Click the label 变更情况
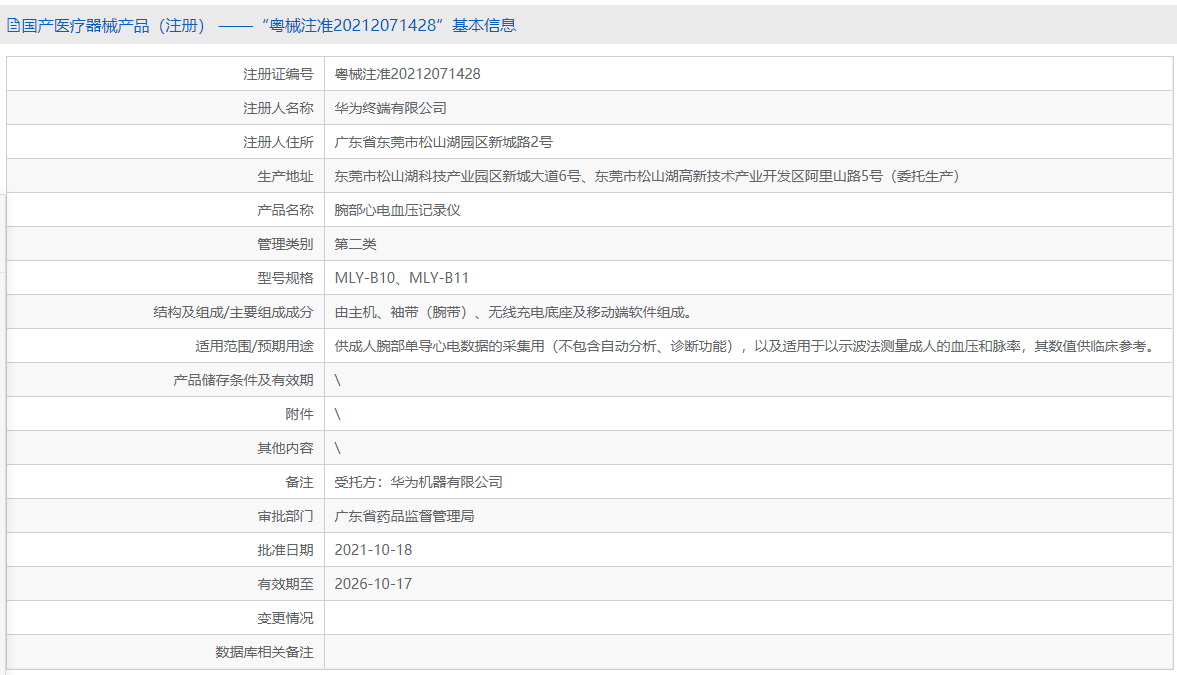Screen dimensions: 1177x675 285,618
